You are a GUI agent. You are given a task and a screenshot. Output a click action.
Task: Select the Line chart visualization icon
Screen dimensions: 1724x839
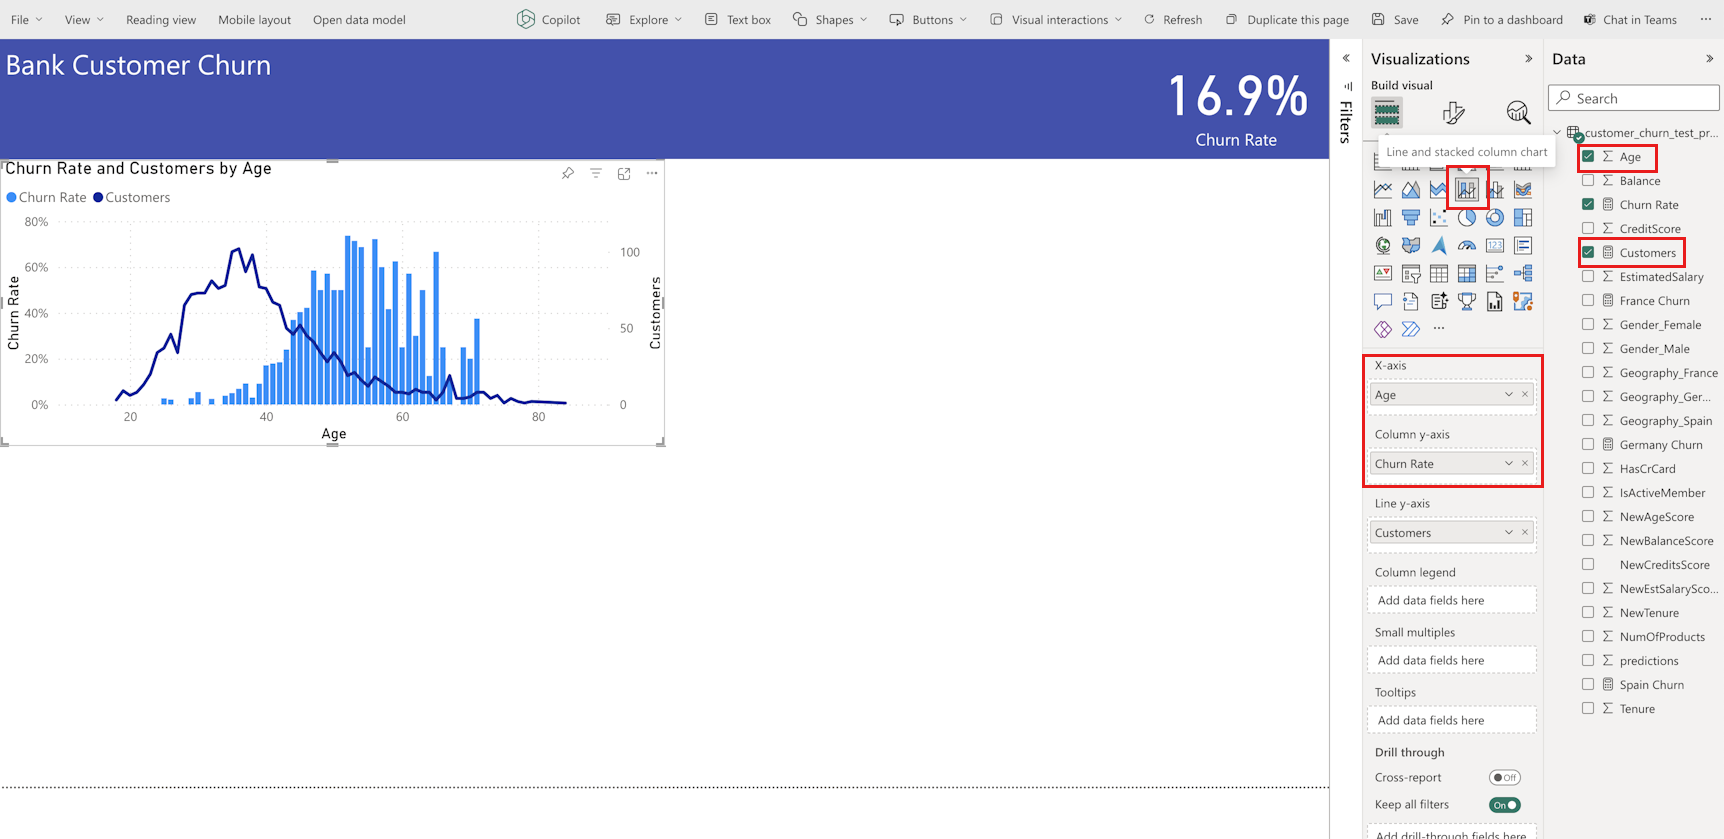tap(1383, 189)
